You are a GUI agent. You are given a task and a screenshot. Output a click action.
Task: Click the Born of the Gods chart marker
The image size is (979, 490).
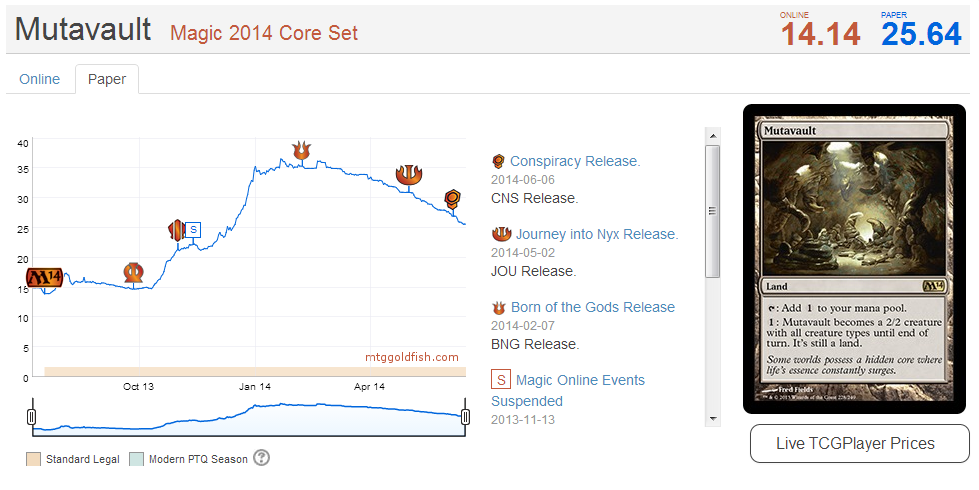(x=301, y=150)
